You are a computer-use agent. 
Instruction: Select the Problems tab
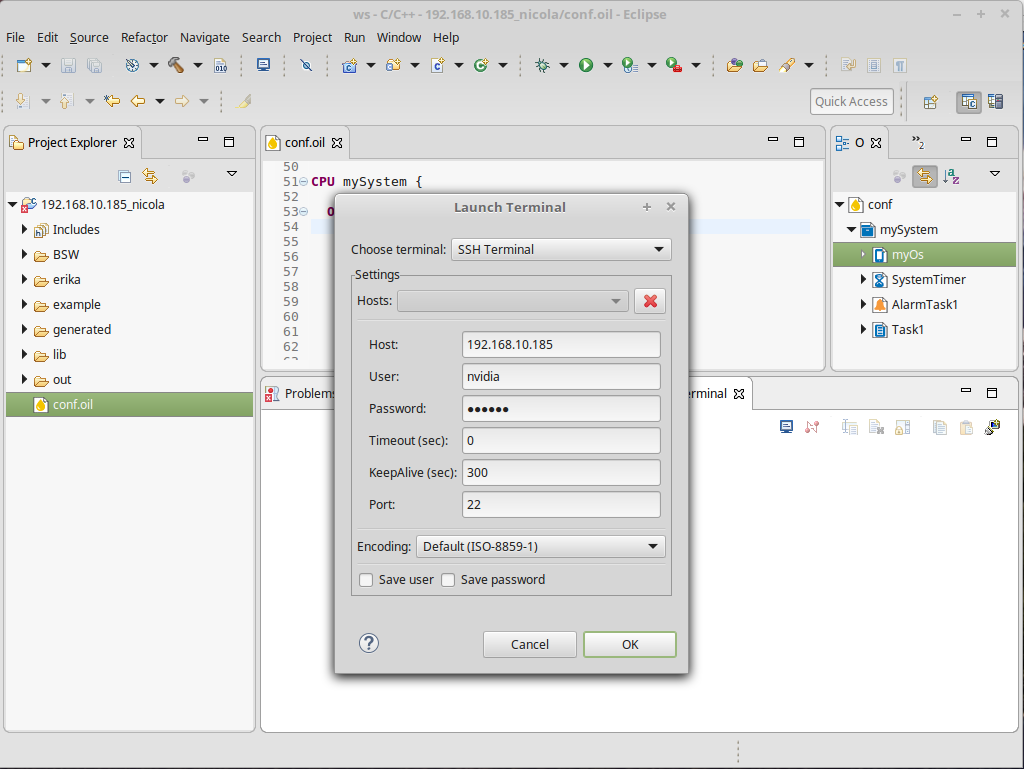[x=300, y=393]
